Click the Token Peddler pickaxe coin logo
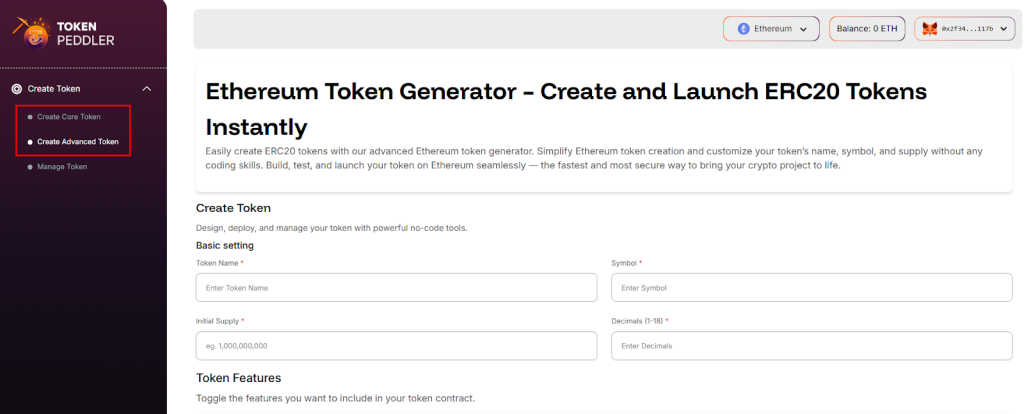 pyautogui.click(x=32, y=34)
